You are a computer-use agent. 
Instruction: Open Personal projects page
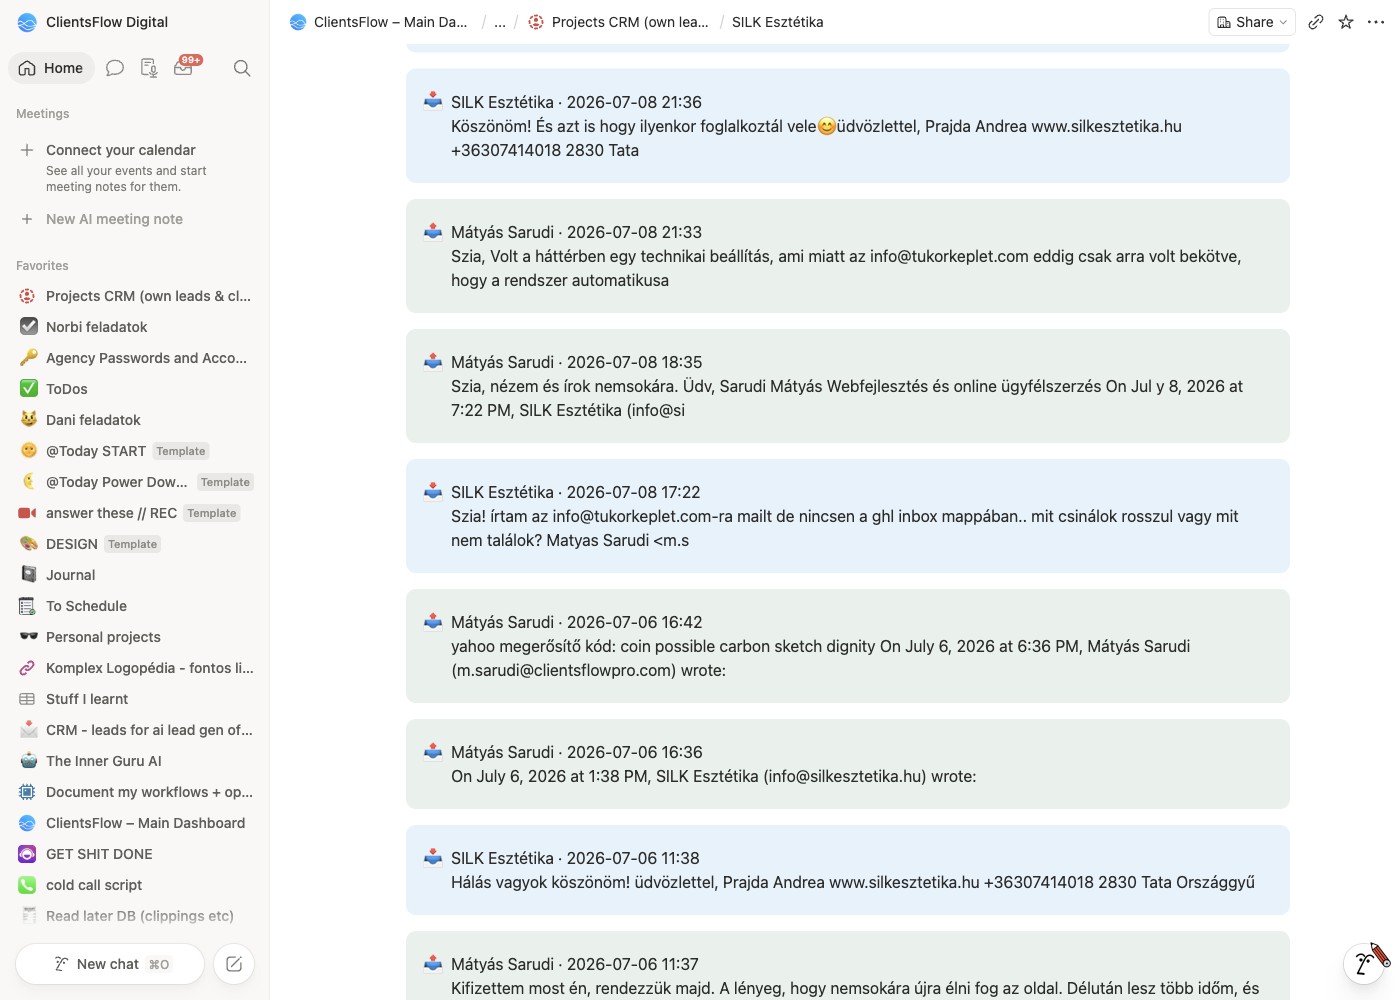click(x=136, y=637)
